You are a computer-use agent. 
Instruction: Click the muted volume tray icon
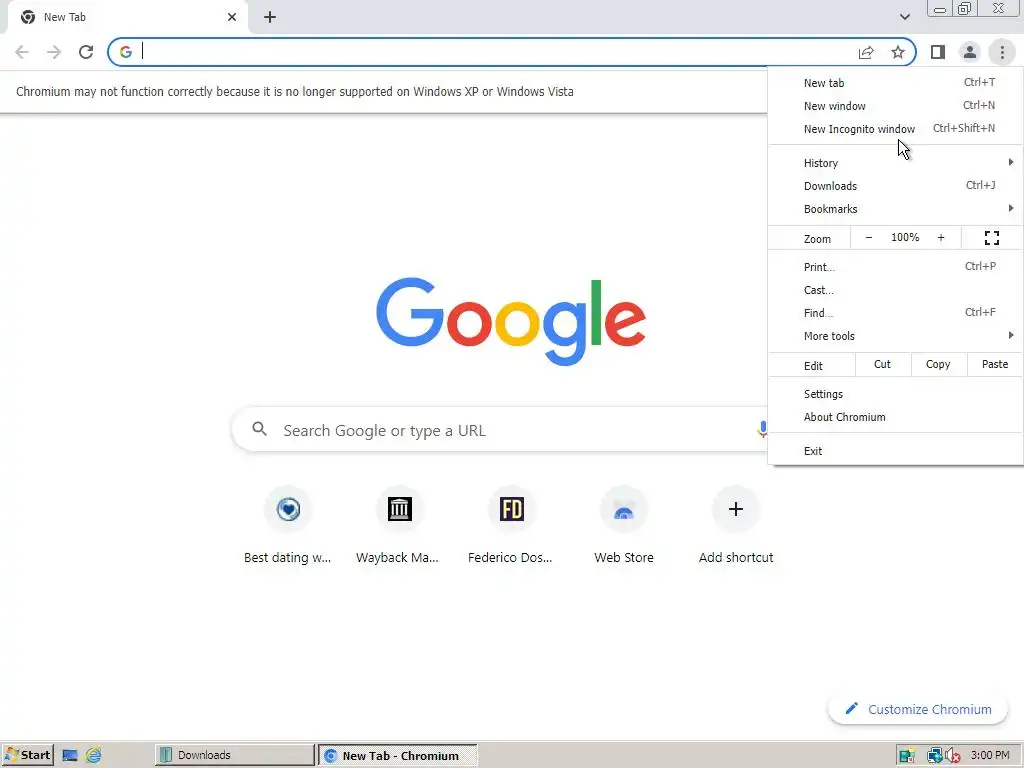[x=953, y=756]
